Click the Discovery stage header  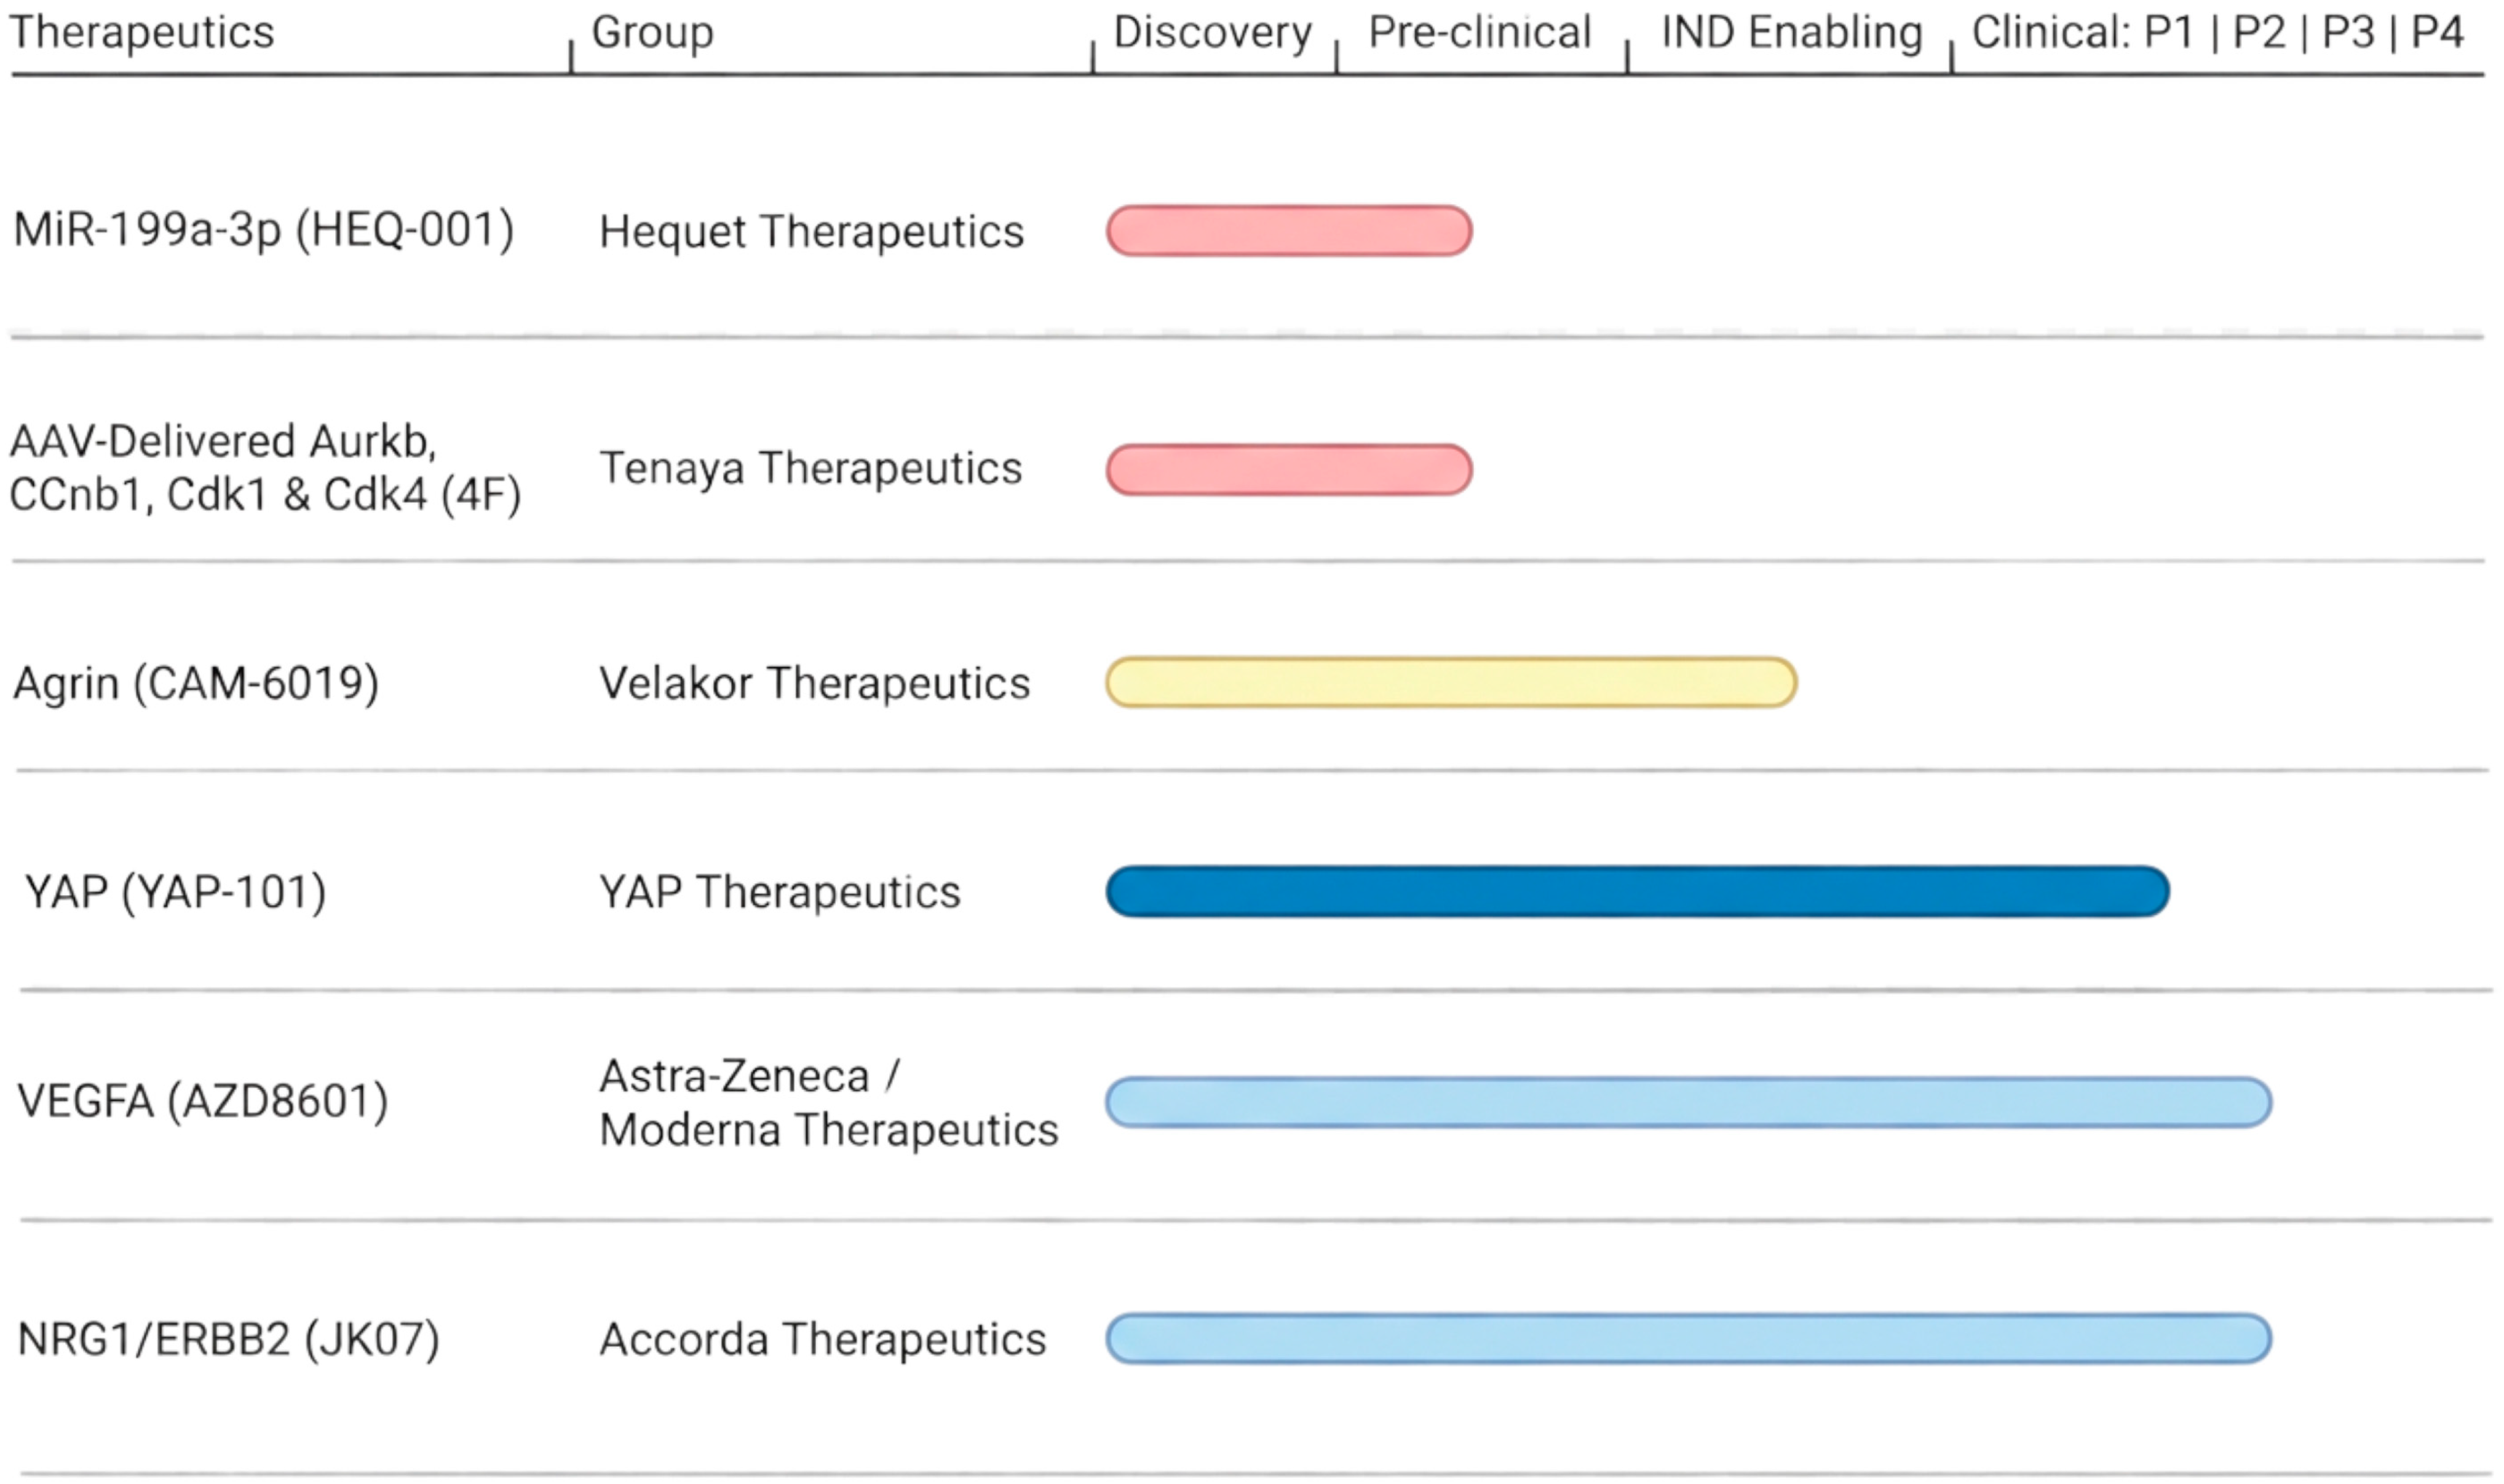(1212, 32)
